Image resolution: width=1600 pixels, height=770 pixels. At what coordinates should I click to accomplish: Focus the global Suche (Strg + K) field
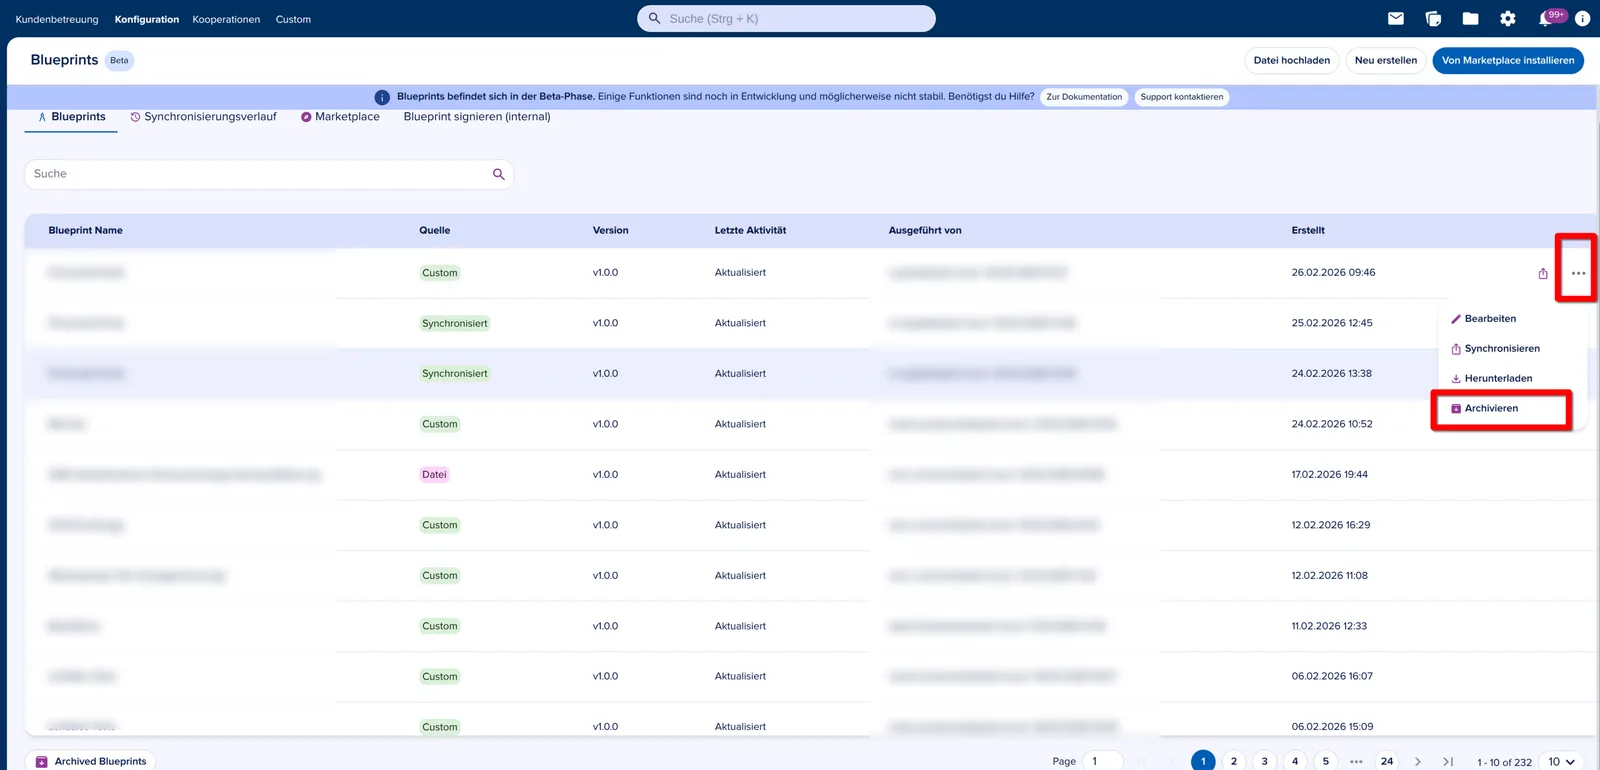[786, 18]
